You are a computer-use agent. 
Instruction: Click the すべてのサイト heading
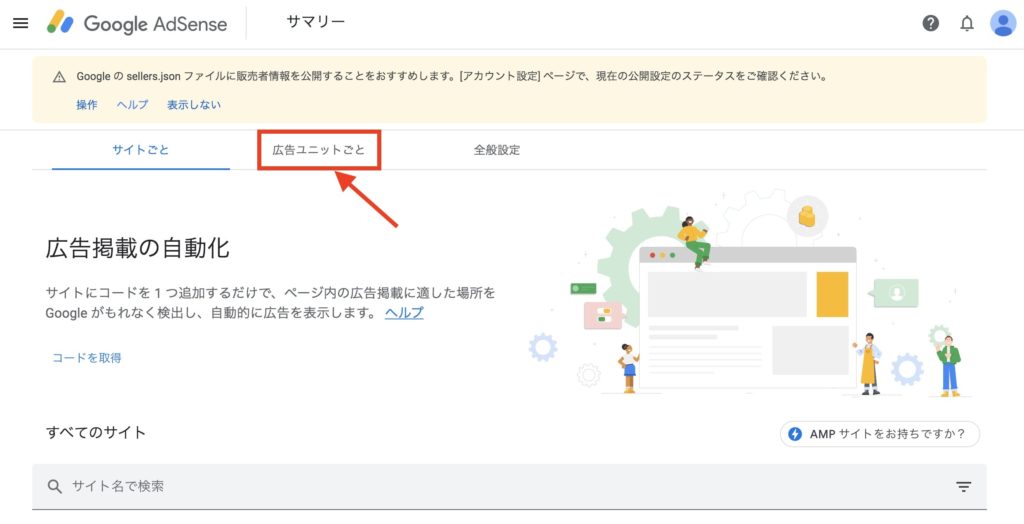pos(96,433)
